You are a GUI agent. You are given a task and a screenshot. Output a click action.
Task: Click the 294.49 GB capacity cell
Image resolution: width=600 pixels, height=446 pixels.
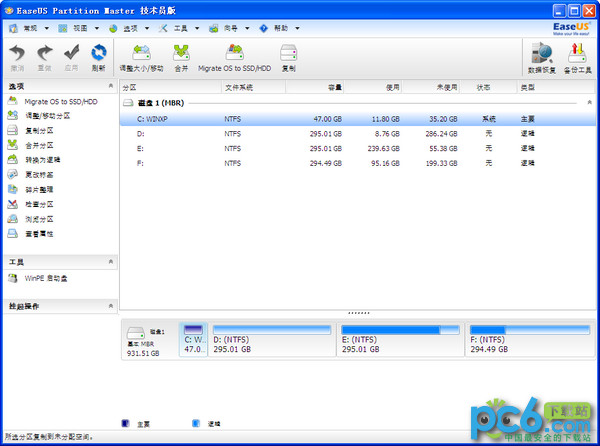coord(326,163)
